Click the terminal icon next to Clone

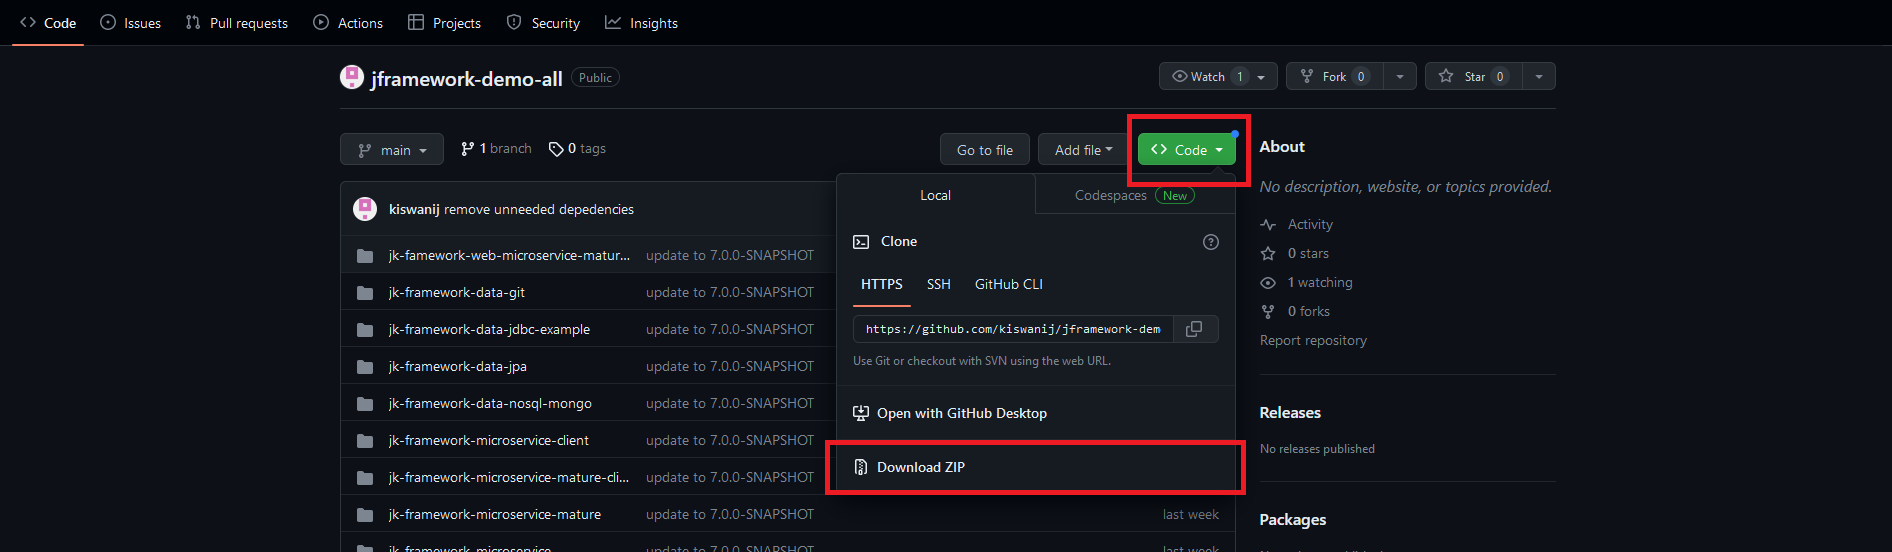(861, 242)
